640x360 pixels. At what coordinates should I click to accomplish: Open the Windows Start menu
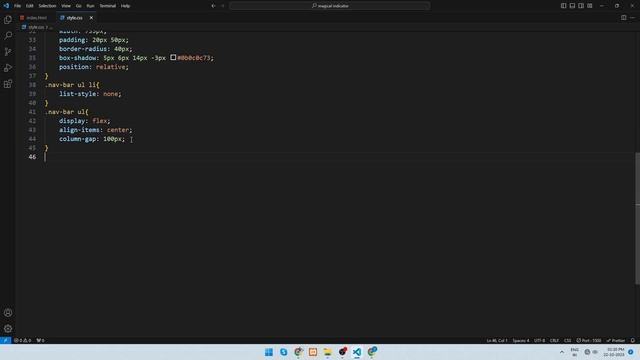(x=269, y=352)
